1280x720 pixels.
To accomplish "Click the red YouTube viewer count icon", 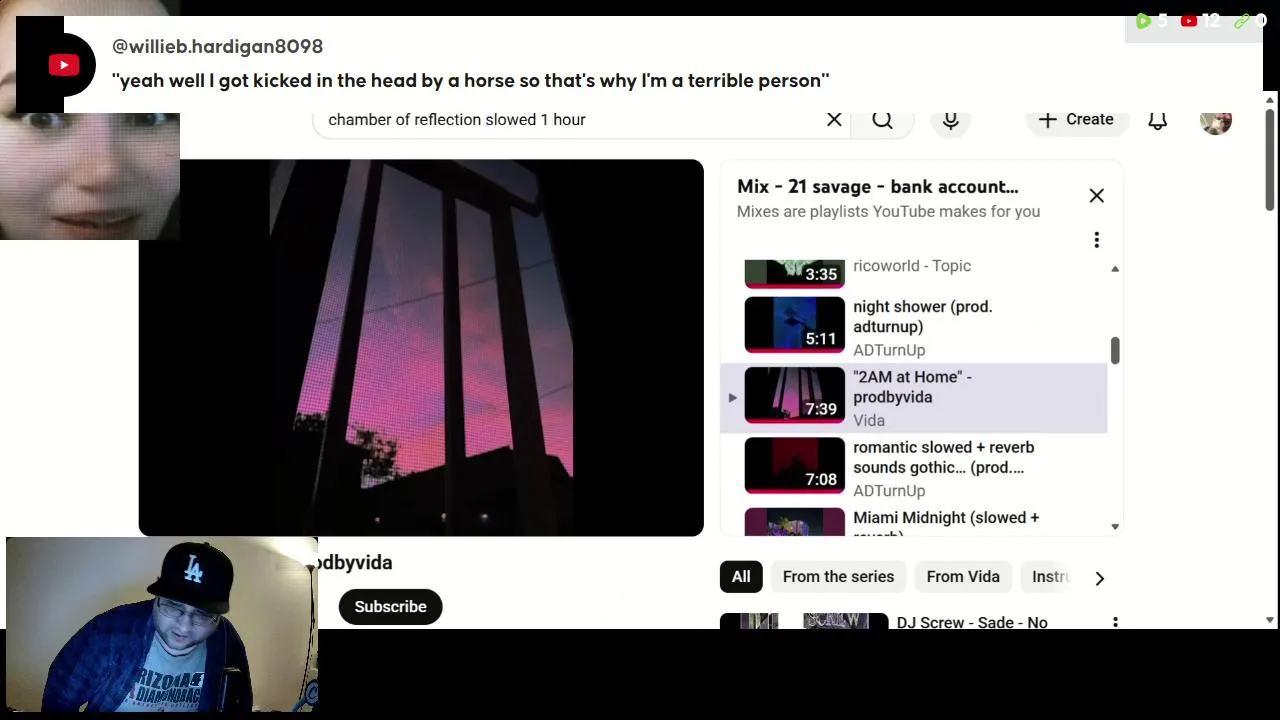I will (x=1189, y=21).
